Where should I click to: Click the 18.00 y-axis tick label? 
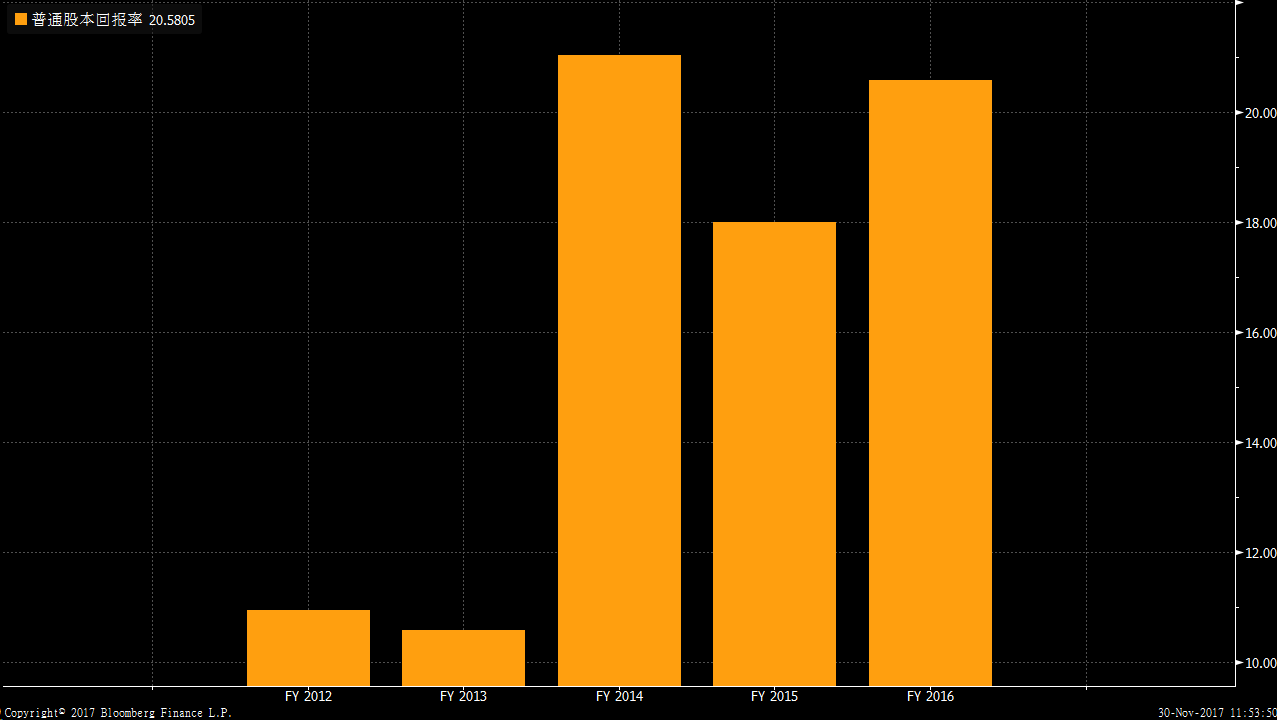click(x=1259, y=223)
